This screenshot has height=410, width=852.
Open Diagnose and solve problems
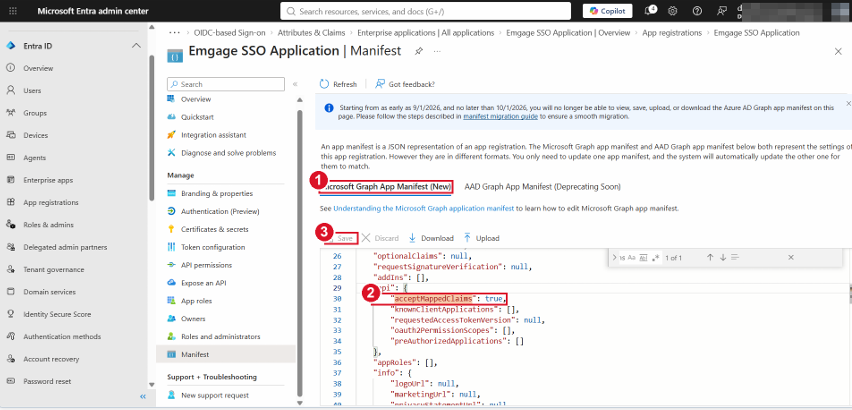pos(228,153)
